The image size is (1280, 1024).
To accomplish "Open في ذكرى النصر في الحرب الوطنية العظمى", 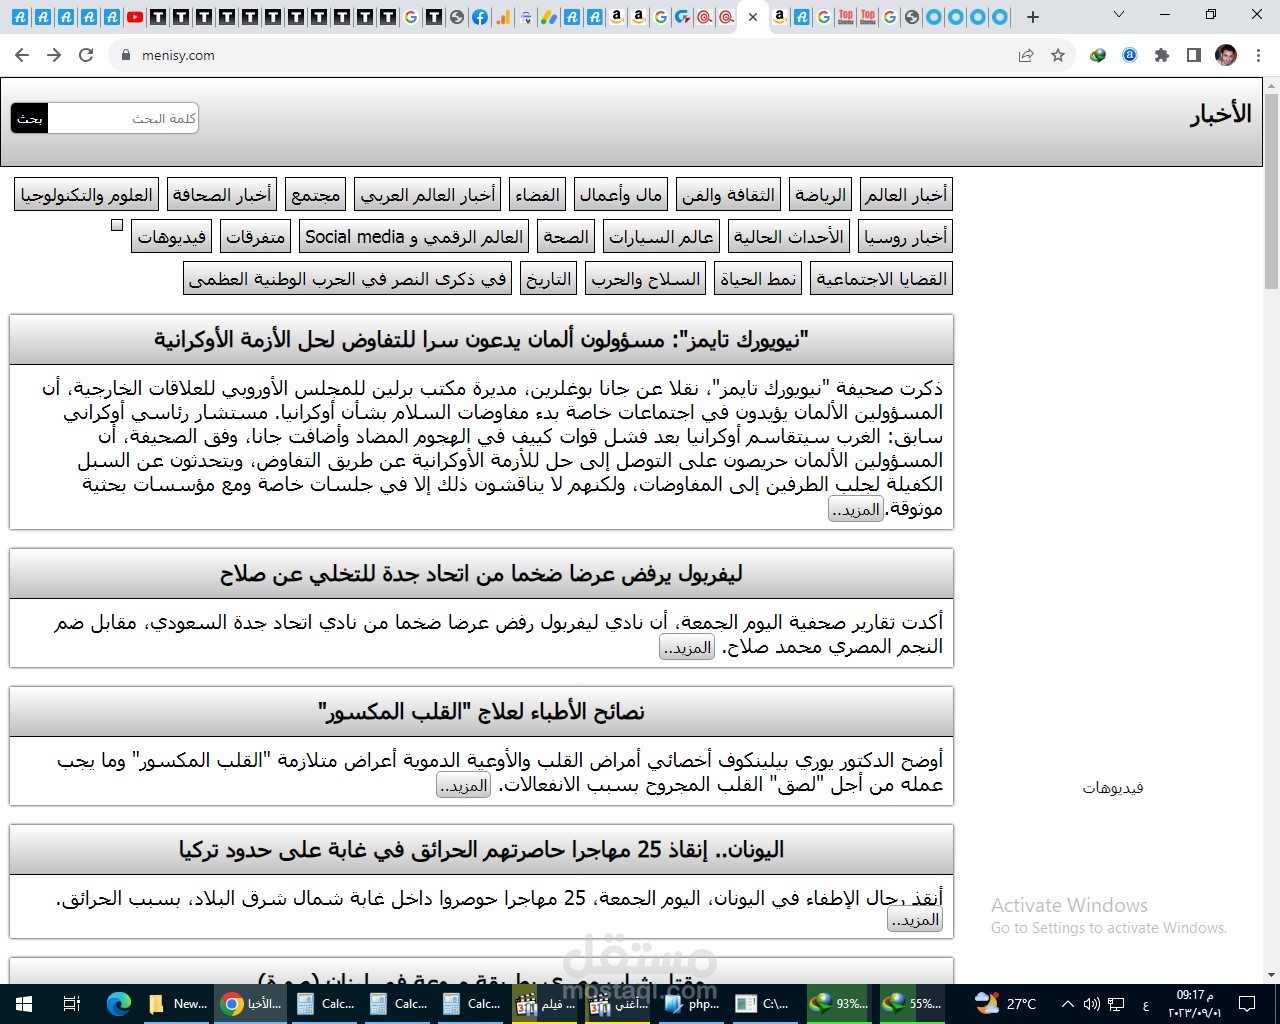I will point(348,279).
